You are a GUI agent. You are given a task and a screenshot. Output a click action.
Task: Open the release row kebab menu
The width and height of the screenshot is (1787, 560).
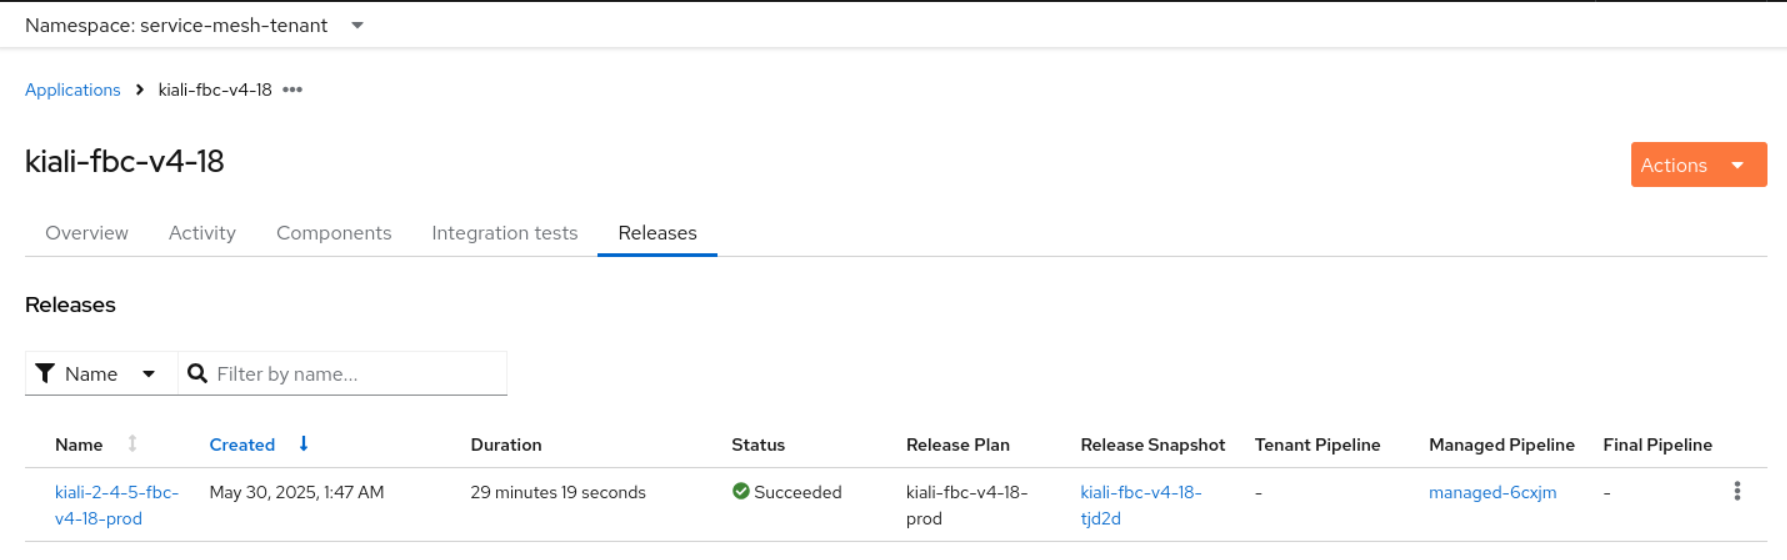tap(1737, 491)
